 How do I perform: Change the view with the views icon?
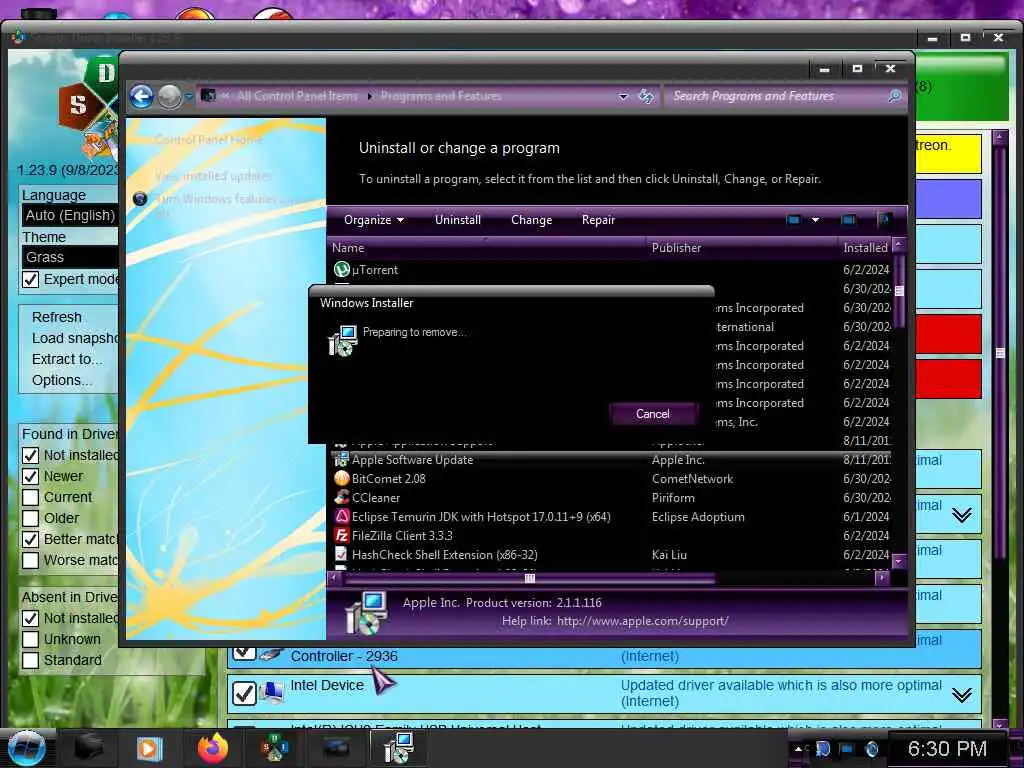pyautogui.click(x=793, y=220)
